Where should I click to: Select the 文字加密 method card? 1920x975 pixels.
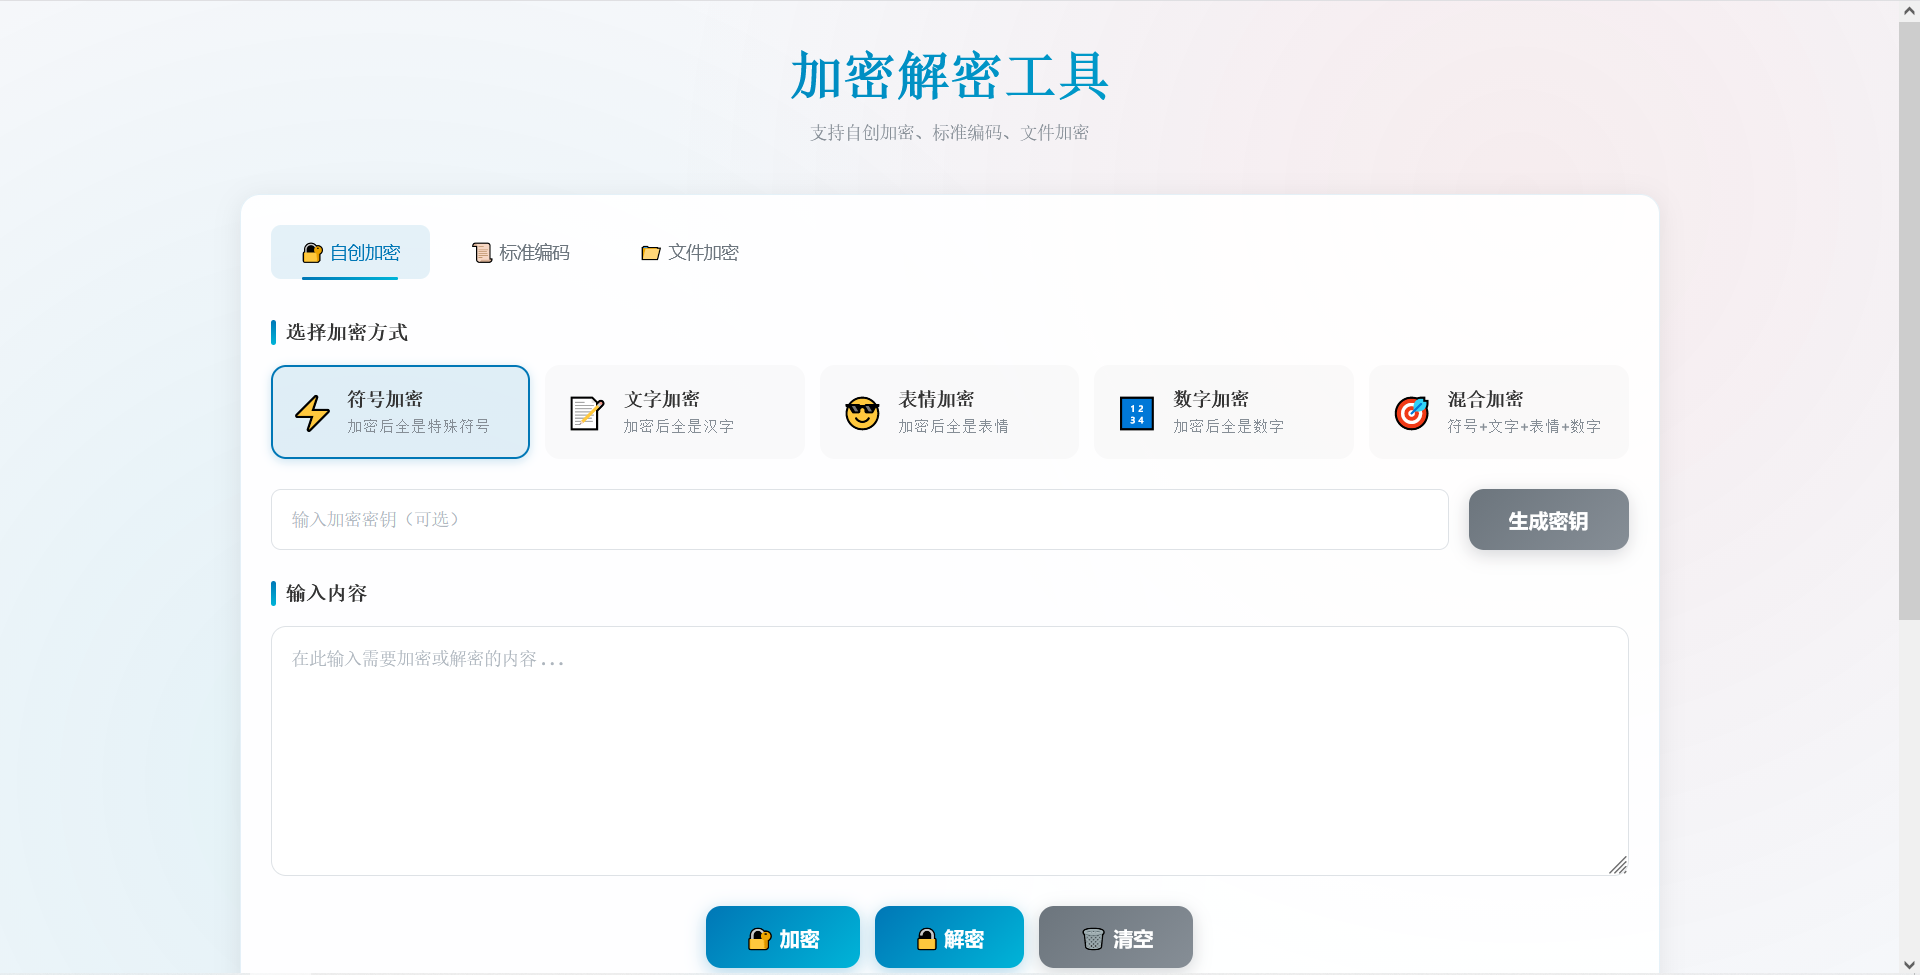pos(675,412)
